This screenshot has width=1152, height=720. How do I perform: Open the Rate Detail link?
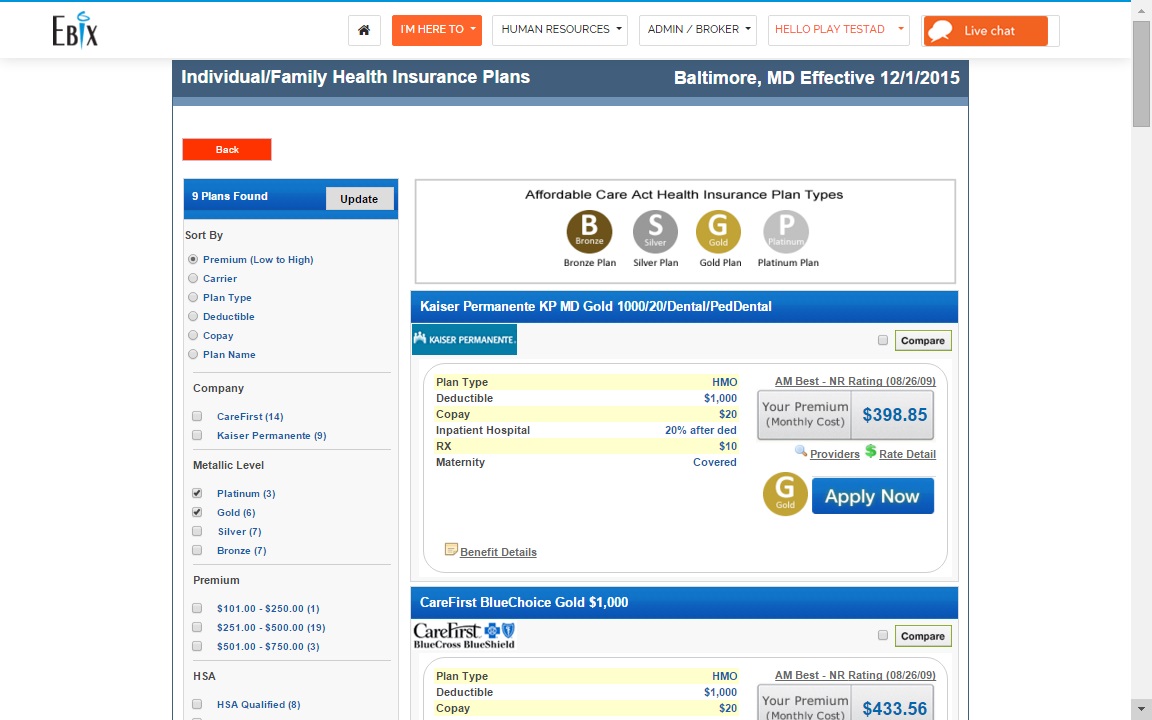coord(907,454)
